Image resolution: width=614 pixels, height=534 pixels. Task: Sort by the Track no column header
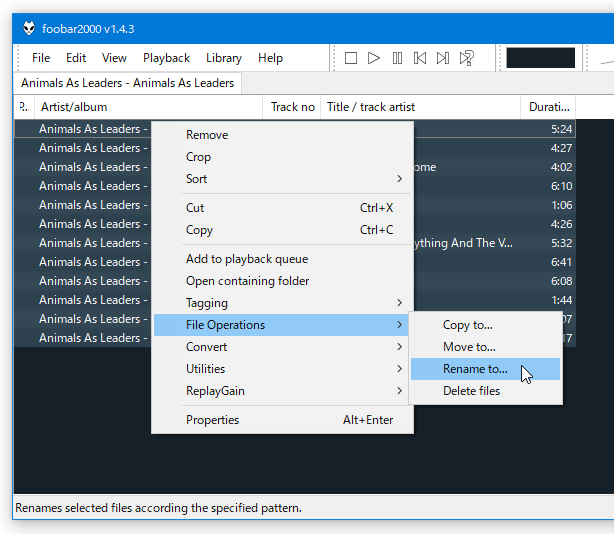[x=292, y=107]
